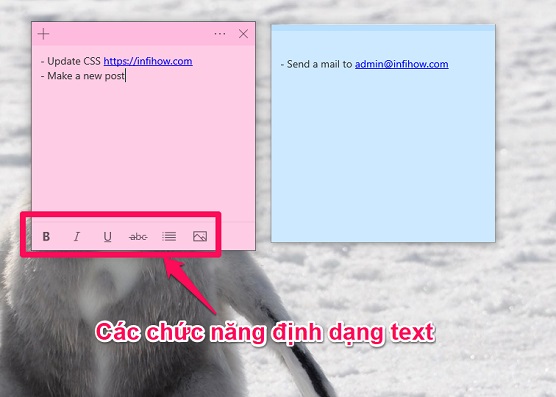556x397 pixels.
Task: Open the three-dots menu on pink note
Action: coord(220,34)
